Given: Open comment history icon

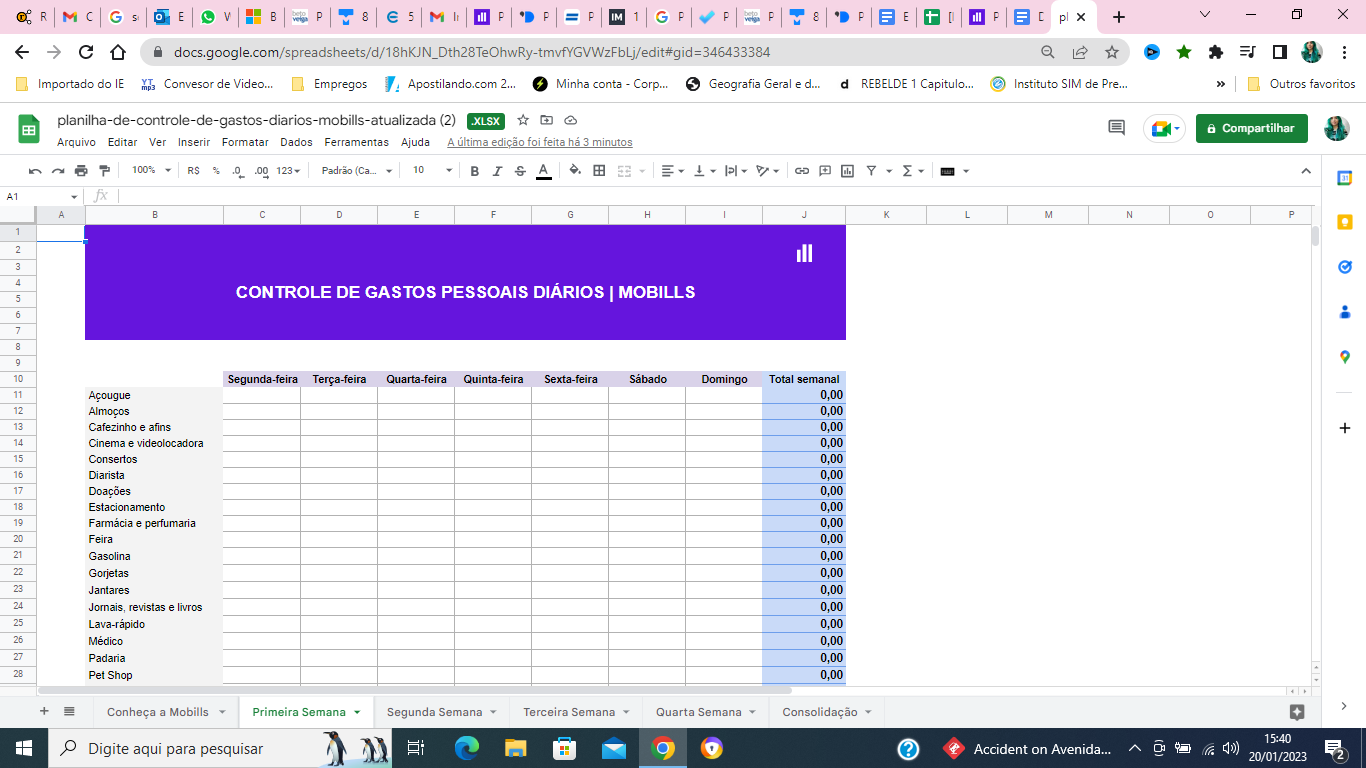Looking at the screenshot, I should pos(1116,128).
